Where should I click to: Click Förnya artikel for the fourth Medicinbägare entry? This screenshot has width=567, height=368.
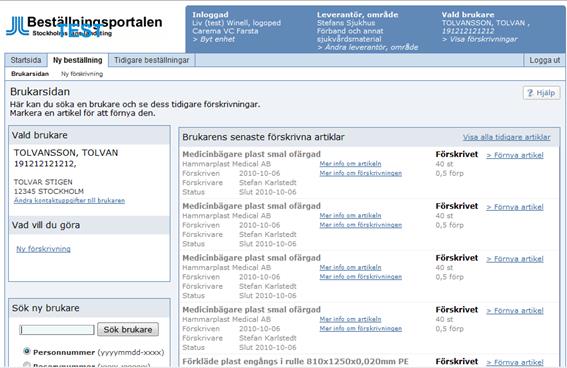point(515,311)
